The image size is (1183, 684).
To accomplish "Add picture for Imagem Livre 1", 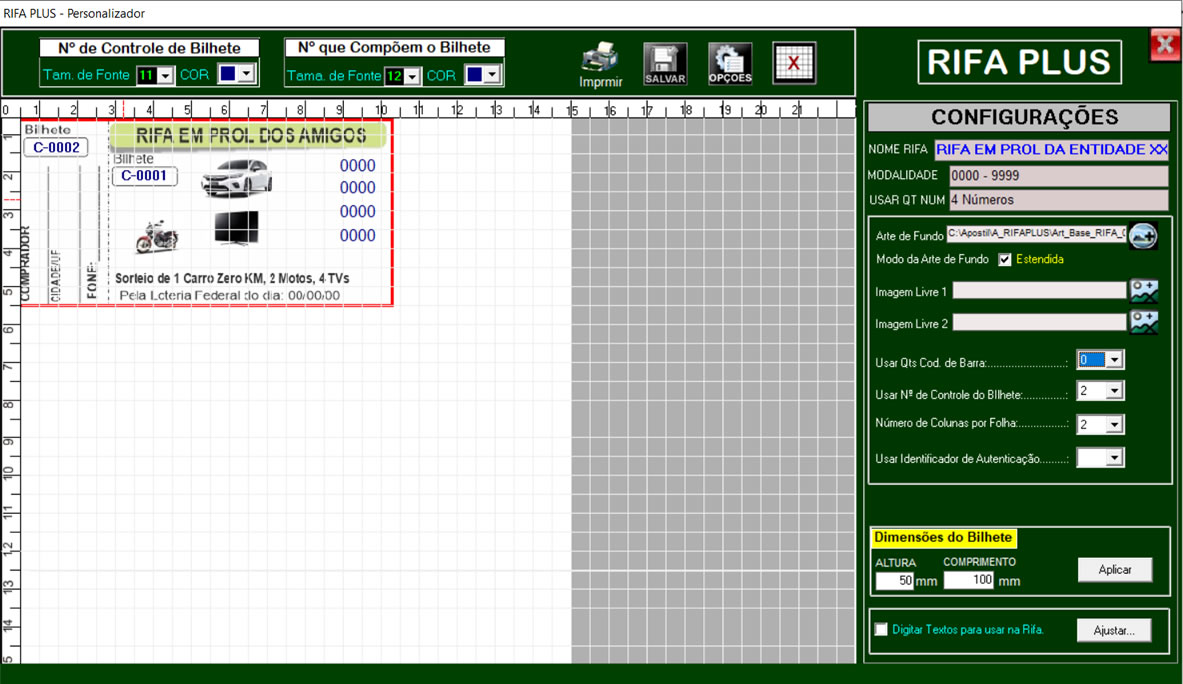I will 1143,291.
